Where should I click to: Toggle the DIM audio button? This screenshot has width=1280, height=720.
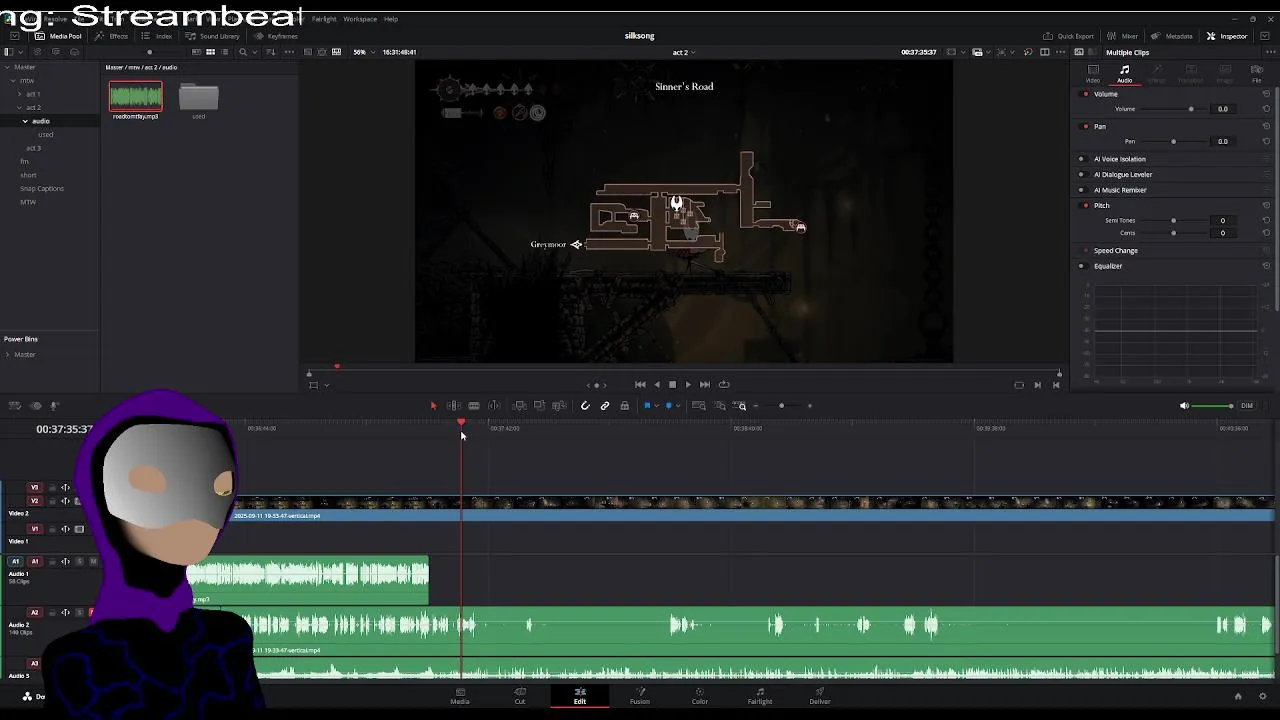tap(1246, 406)
